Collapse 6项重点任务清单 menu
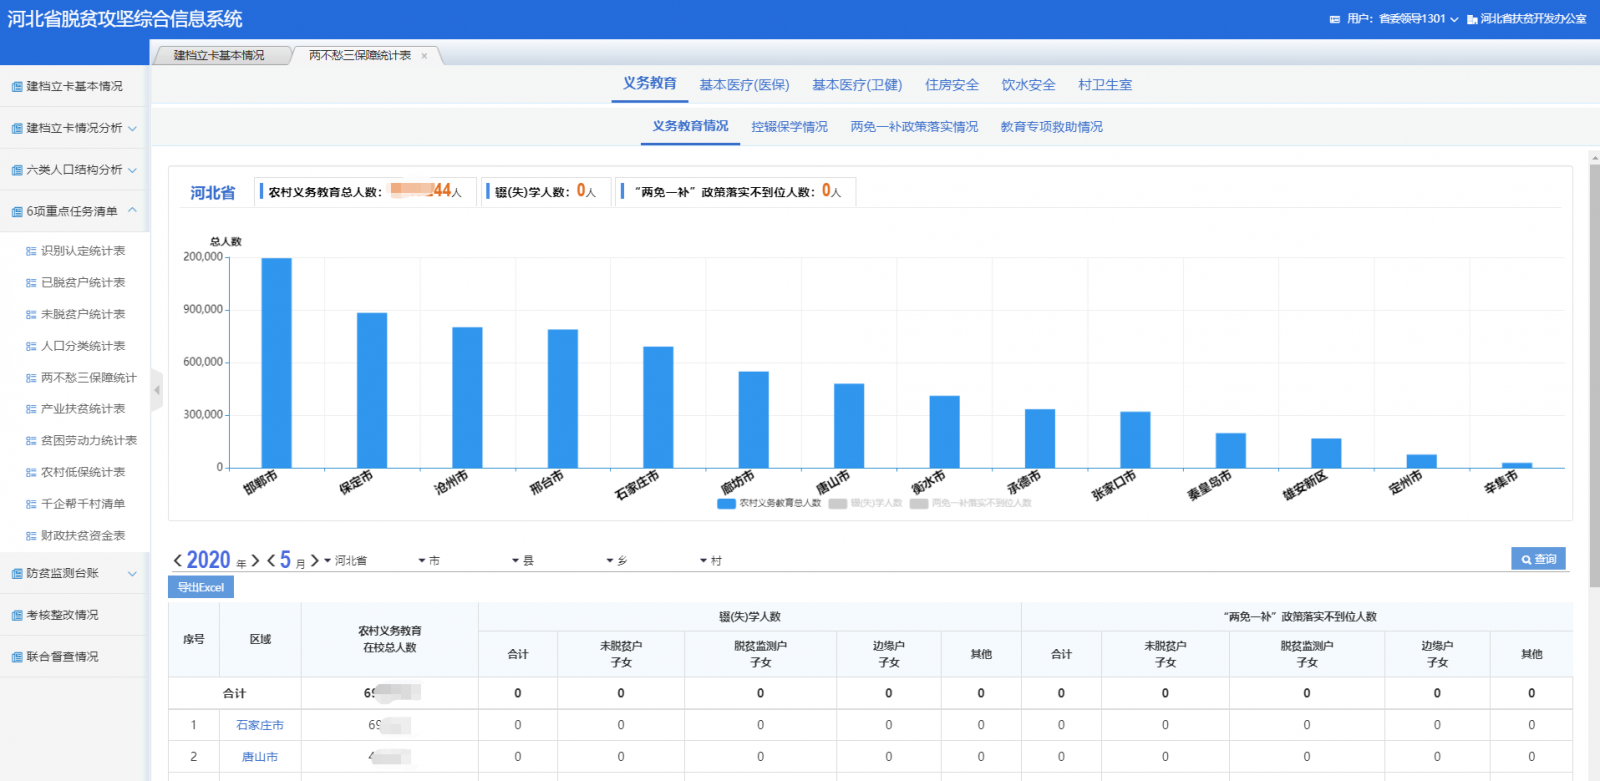The height and width of the screenshot is (781, 1600). pyautogui.click(x=132, y=211)
